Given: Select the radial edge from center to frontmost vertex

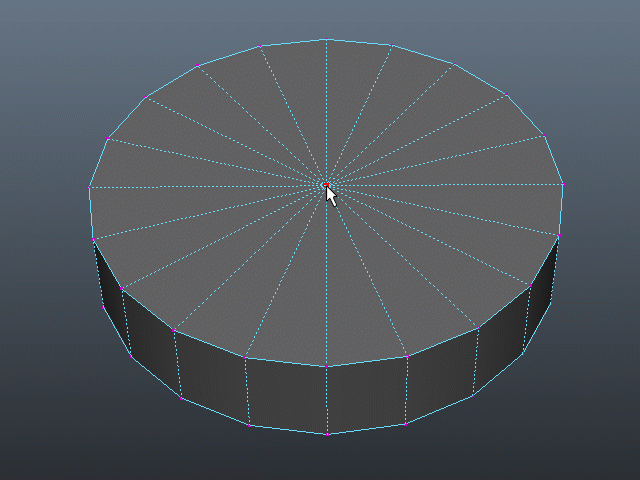Looking at the screenshot, I should point(326,278).
